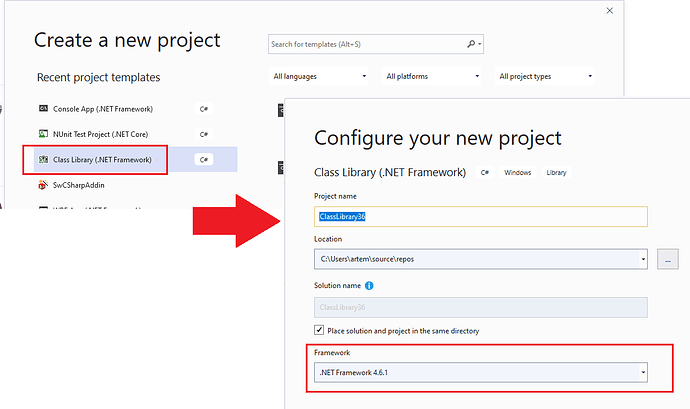Click the Solution name info icon
This screenshot has height=409, width=690.
(369, 286)
